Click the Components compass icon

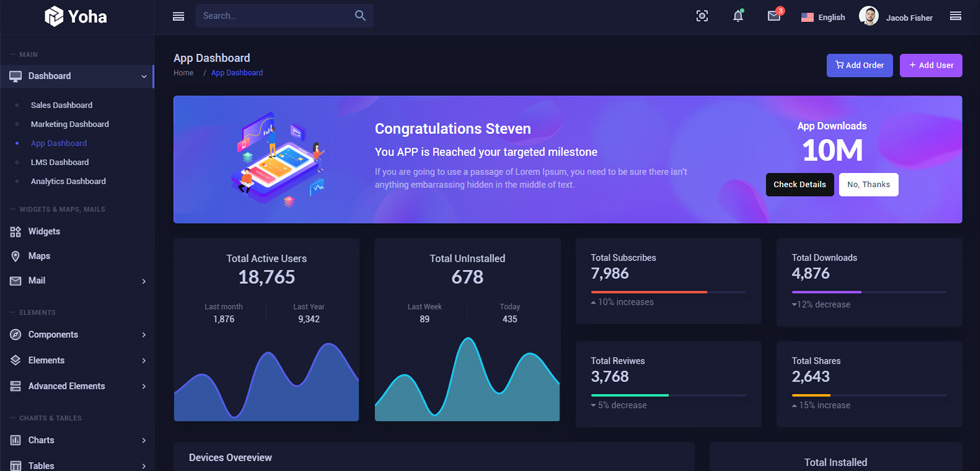click(x=16, y=335)
